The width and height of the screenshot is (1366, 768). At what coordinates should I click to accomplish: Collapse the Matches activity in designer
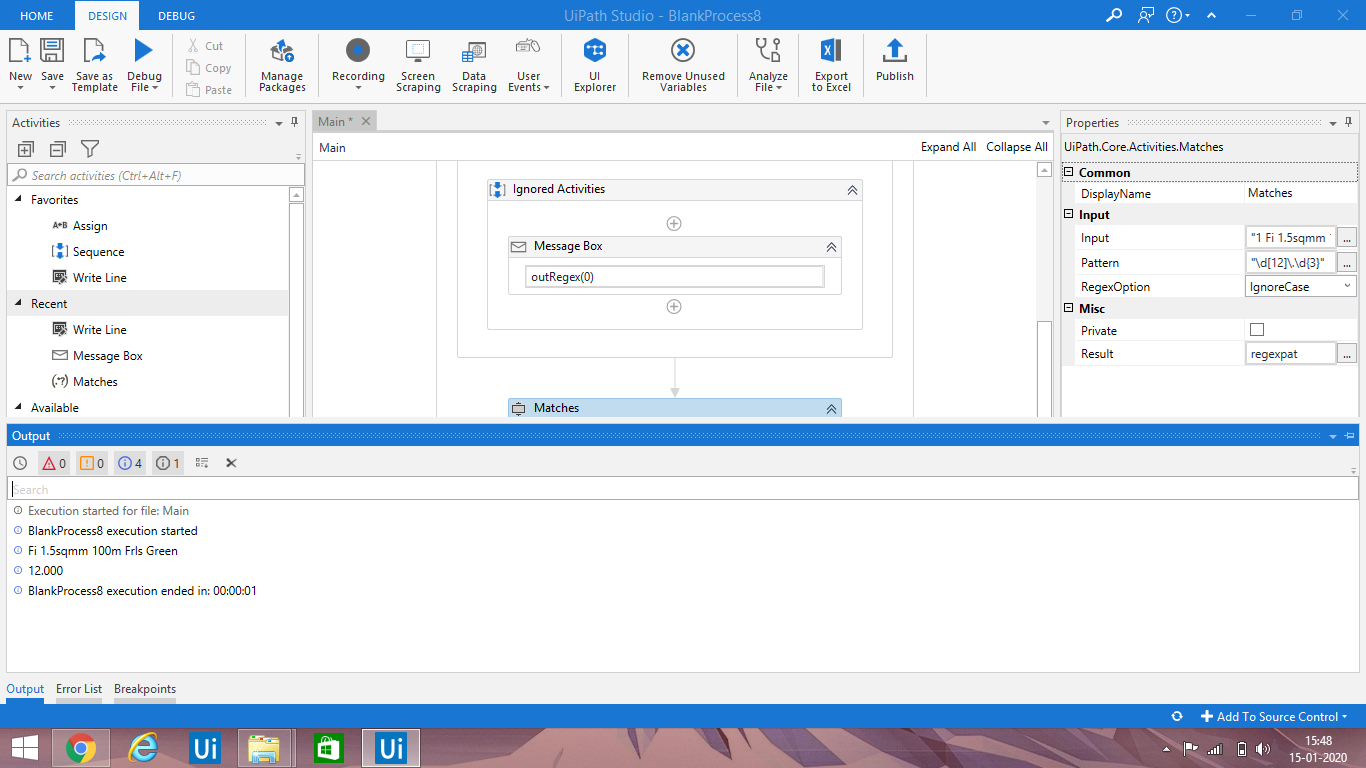(x=831, y=408)
